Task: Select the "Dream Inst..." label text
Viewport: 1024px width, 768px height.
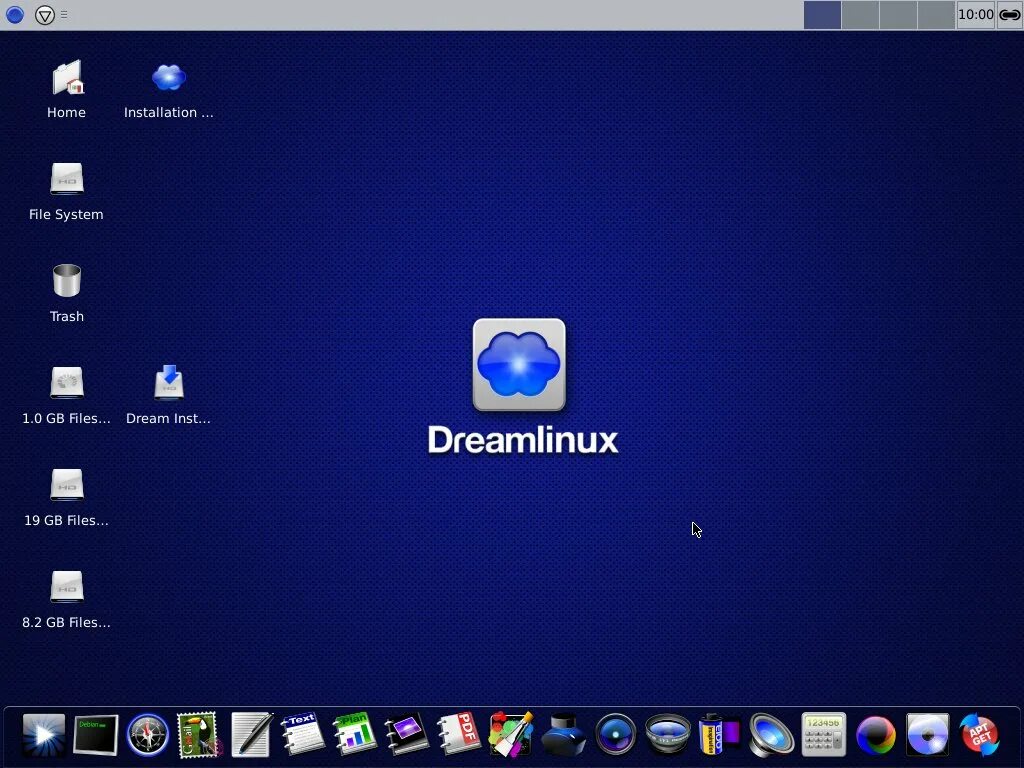Action: (168, 418)
